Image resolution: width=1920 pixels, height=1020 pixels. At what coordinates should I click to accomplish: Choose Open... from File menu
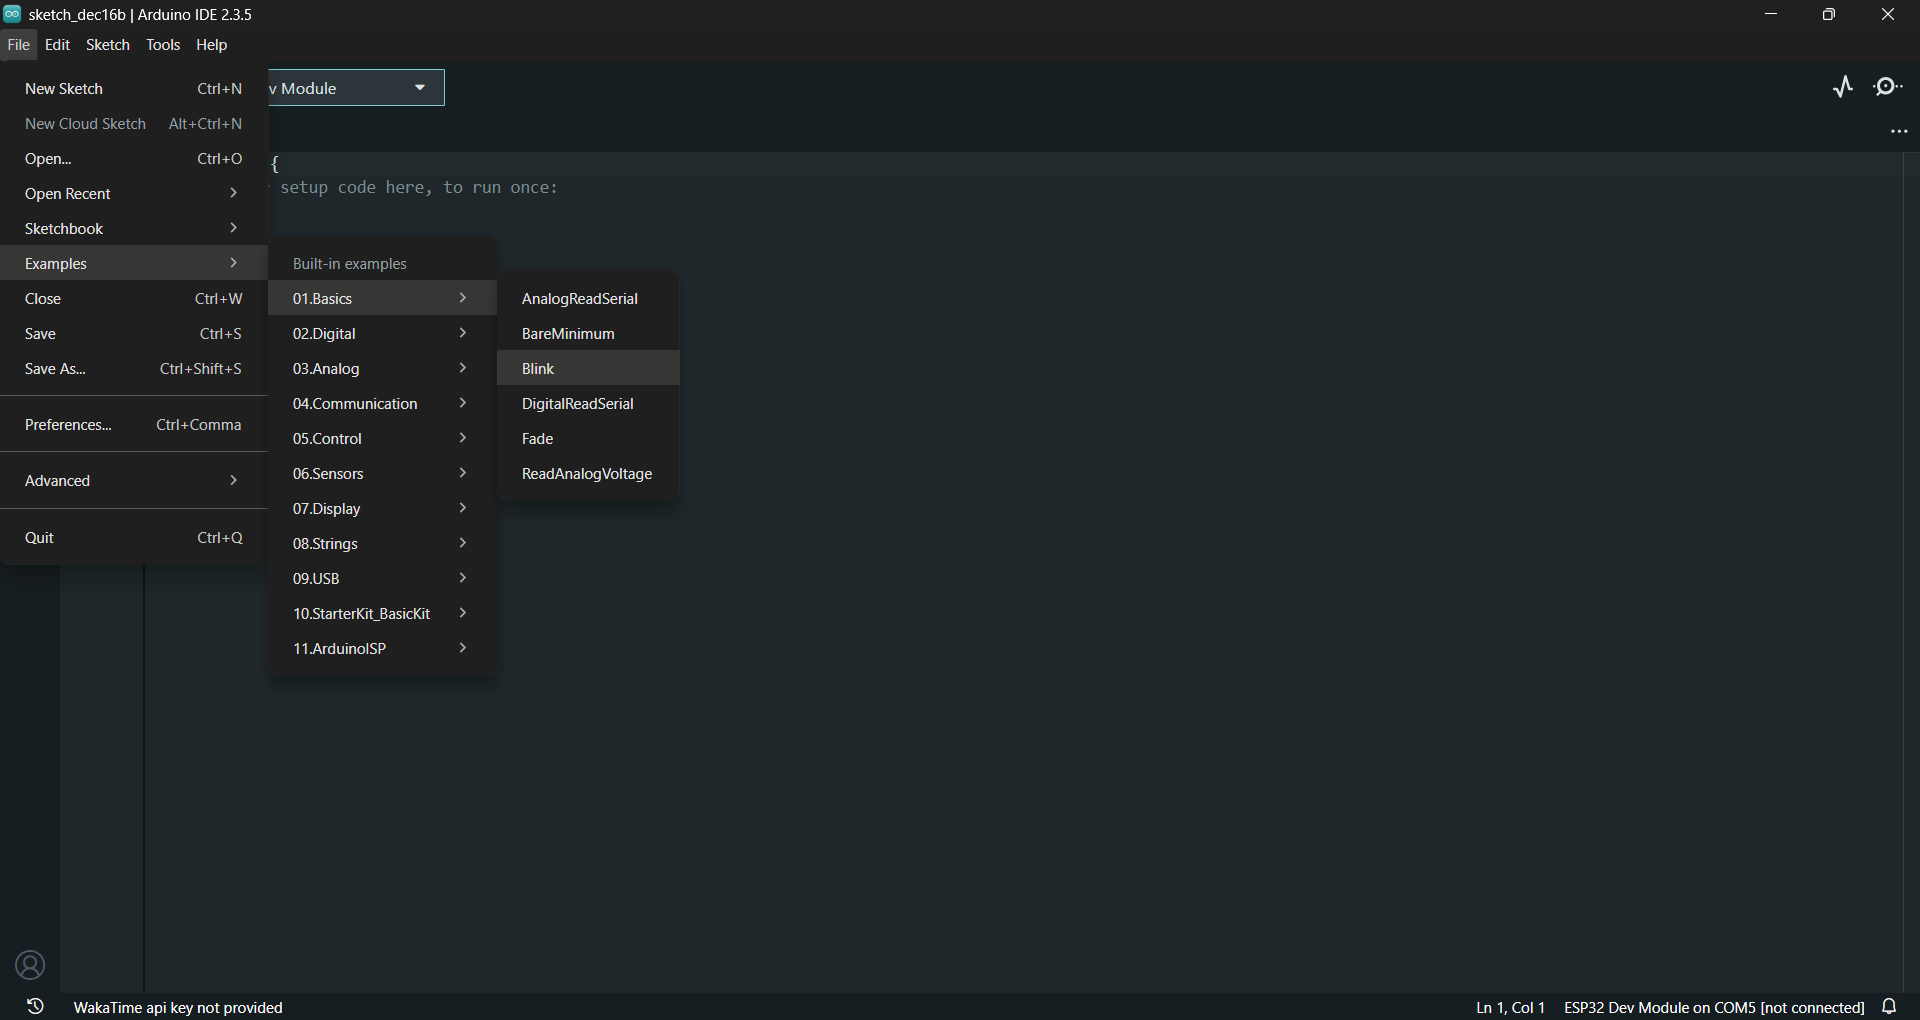tap(134, 159)
